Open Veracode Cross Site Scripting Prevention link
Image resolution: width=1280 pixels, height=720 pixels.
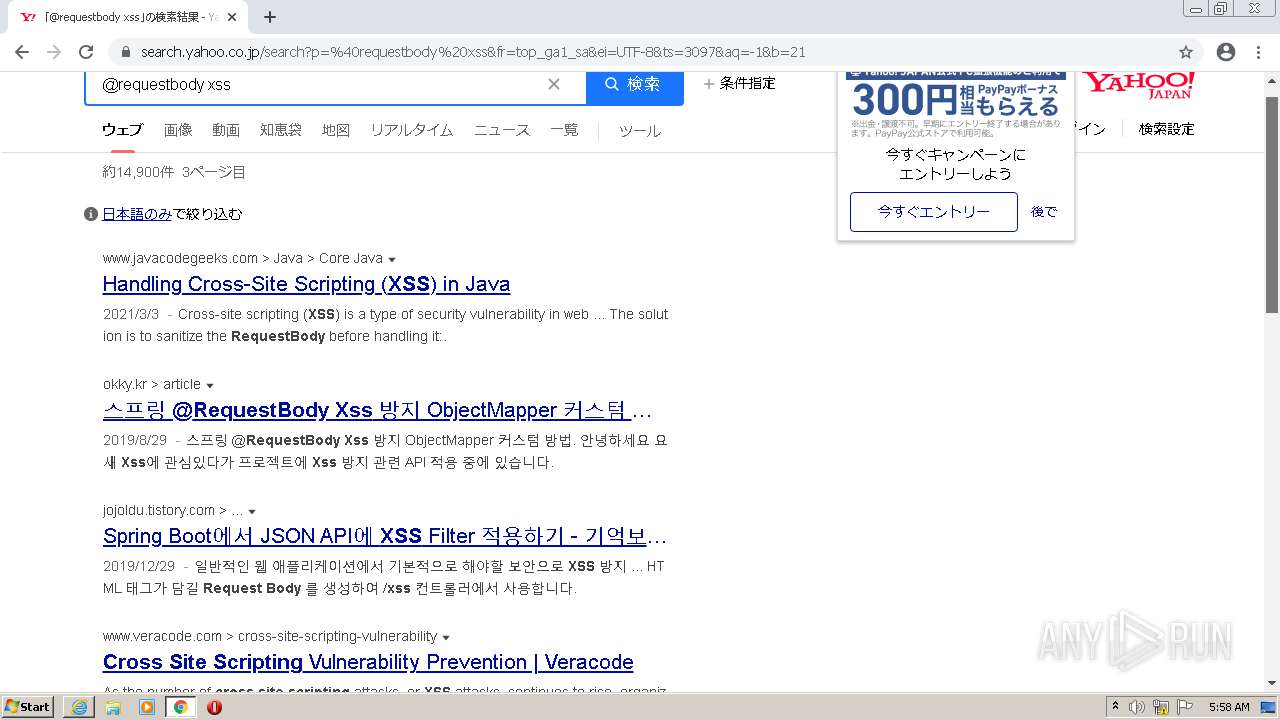click(x=368, y=662)
